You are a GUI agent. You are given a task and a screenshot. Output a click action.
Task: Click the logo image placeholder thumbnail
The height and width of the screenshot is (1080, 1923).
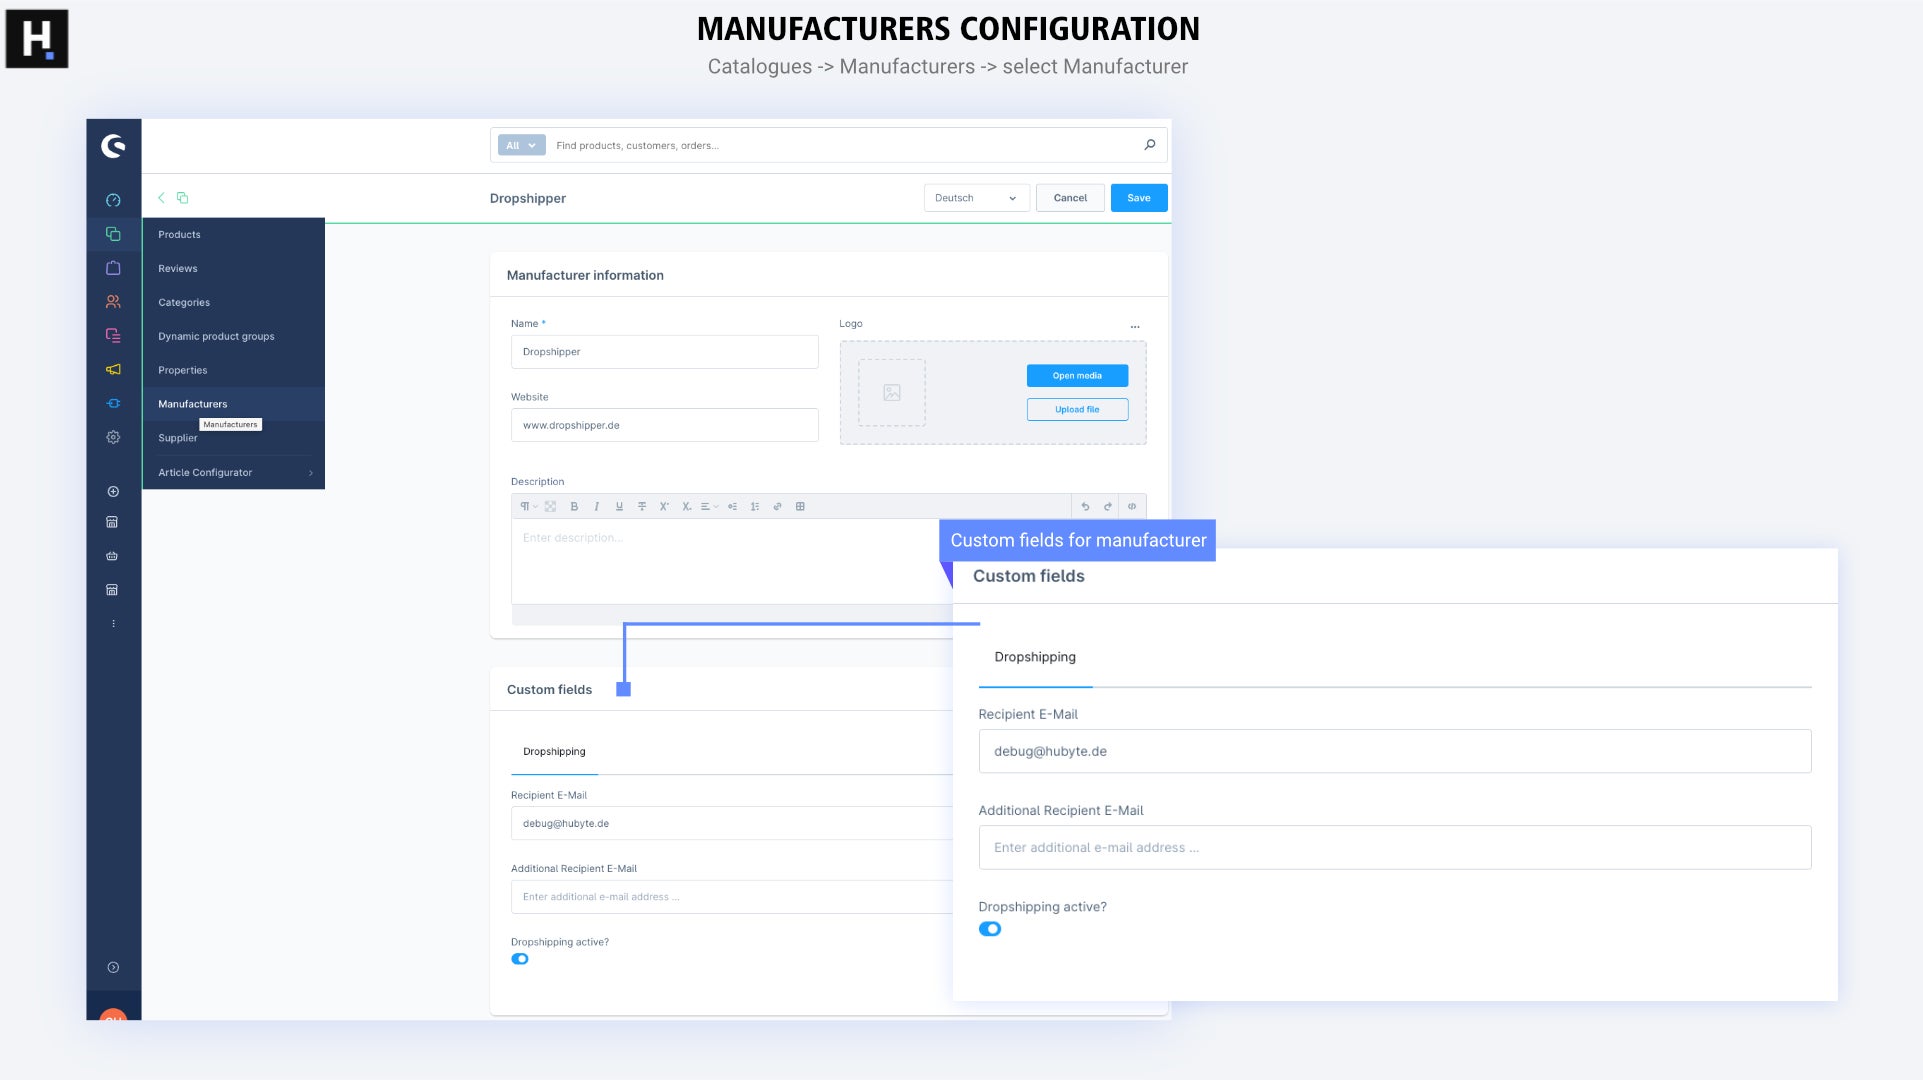tap(892, 393)
